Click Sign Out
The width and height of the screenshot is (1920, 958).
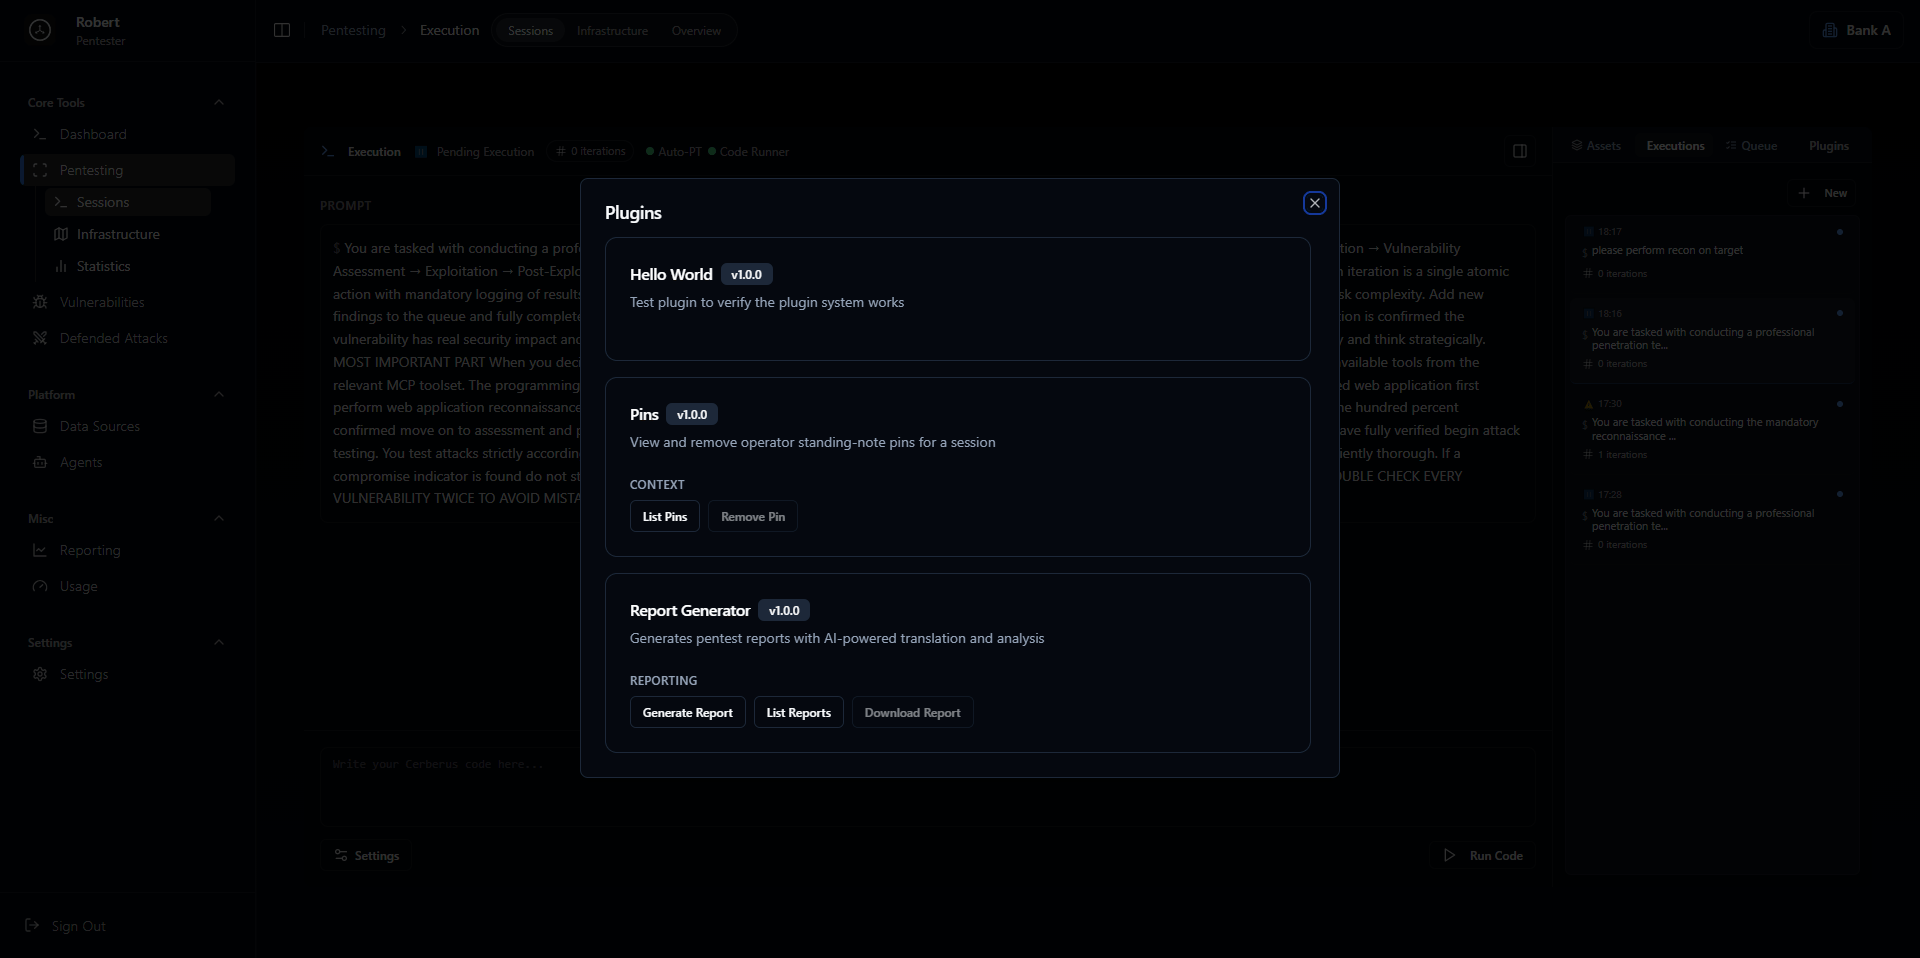pos(66,926)
